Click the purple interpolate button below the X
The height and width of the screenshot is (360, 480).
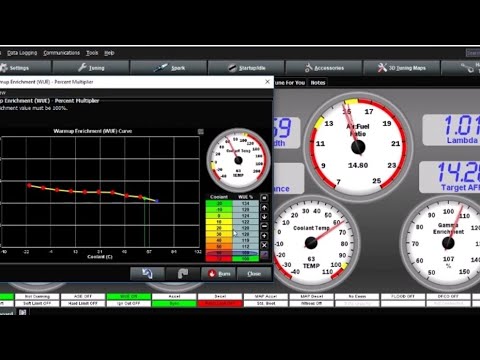coord(264,255)
